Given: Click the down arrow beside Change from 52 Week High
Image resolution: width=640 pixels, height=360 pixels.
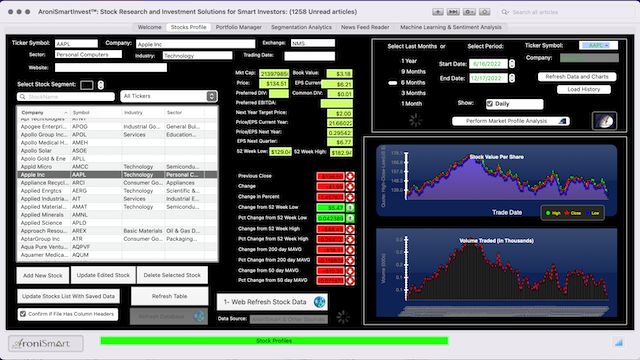Looking at the screenshot, I should (x=350, y=229).
